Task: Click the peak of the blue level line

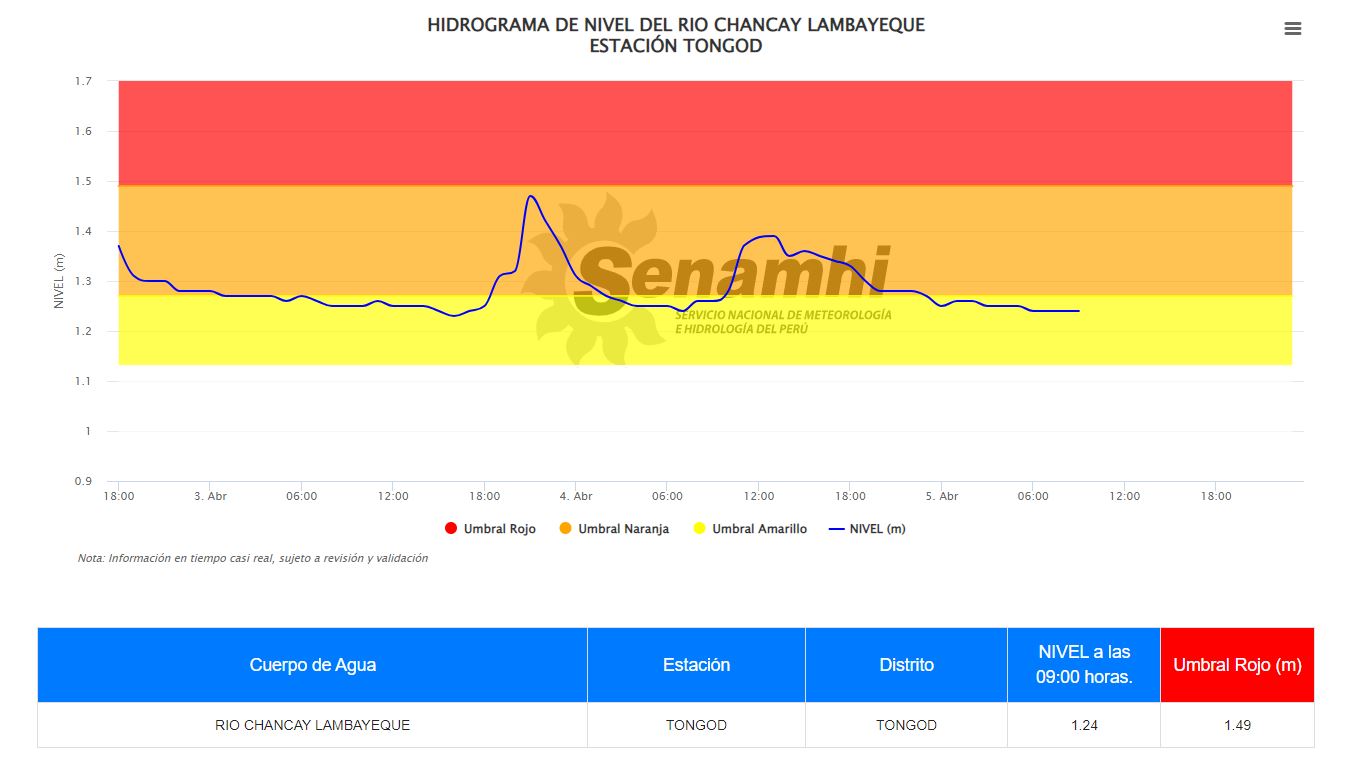Action: click(x=530, y=196)
